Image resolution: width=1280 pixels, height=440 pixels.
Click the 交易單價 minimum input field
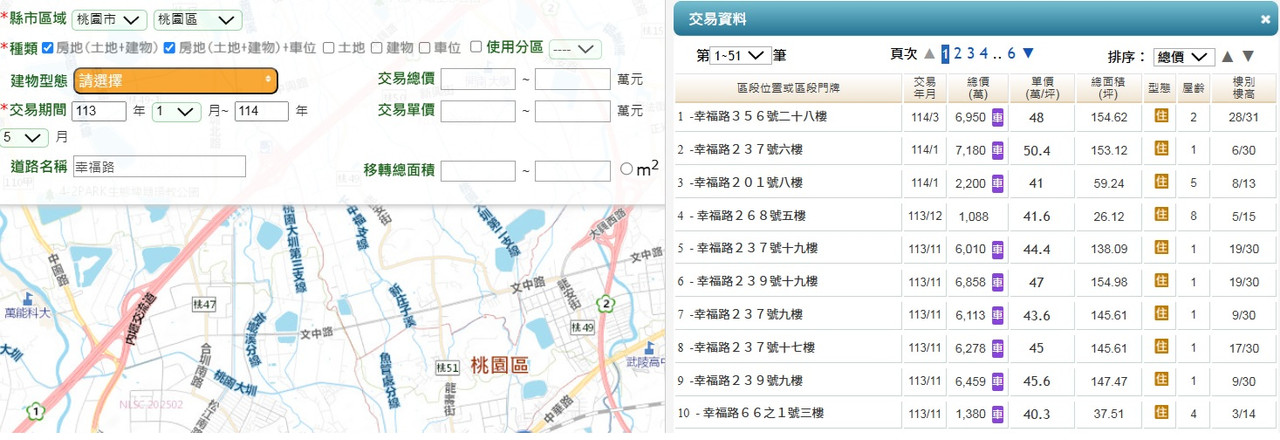click(x=478, y=111)
